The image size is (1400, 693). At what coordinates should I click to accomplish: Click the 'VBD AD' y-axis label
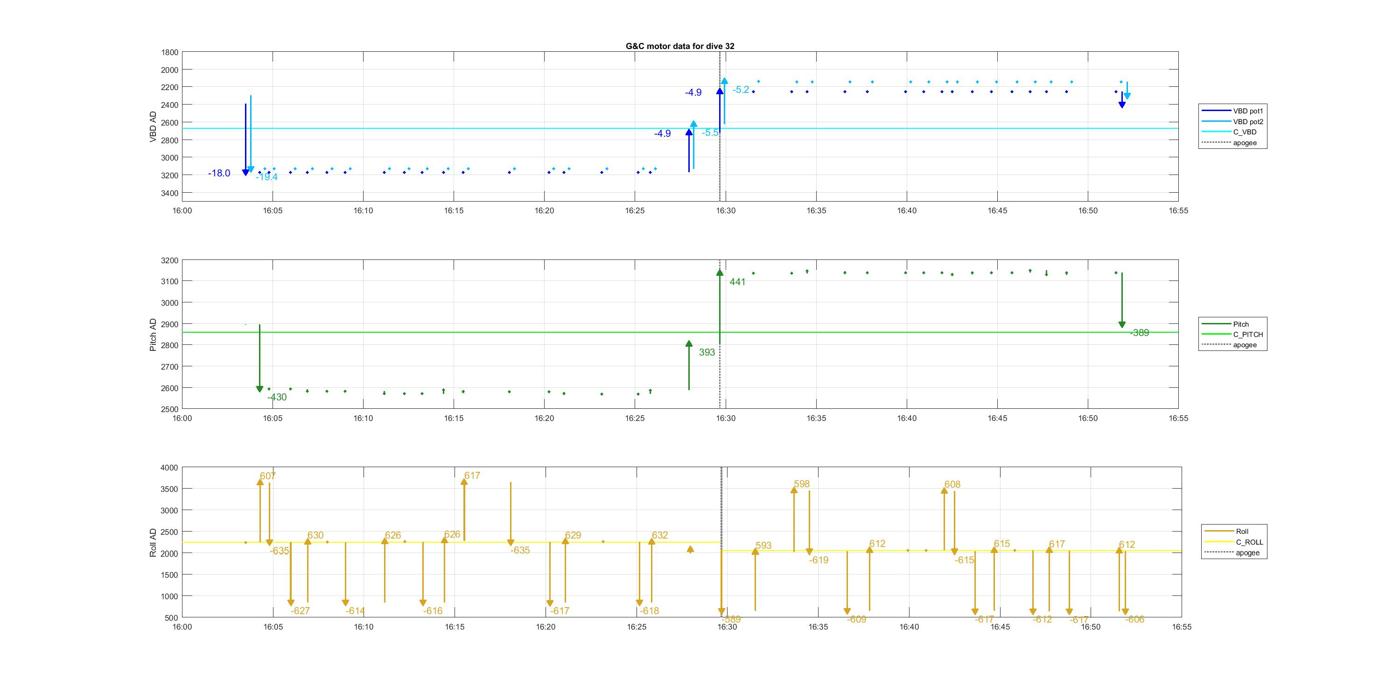tap(154, 126)
